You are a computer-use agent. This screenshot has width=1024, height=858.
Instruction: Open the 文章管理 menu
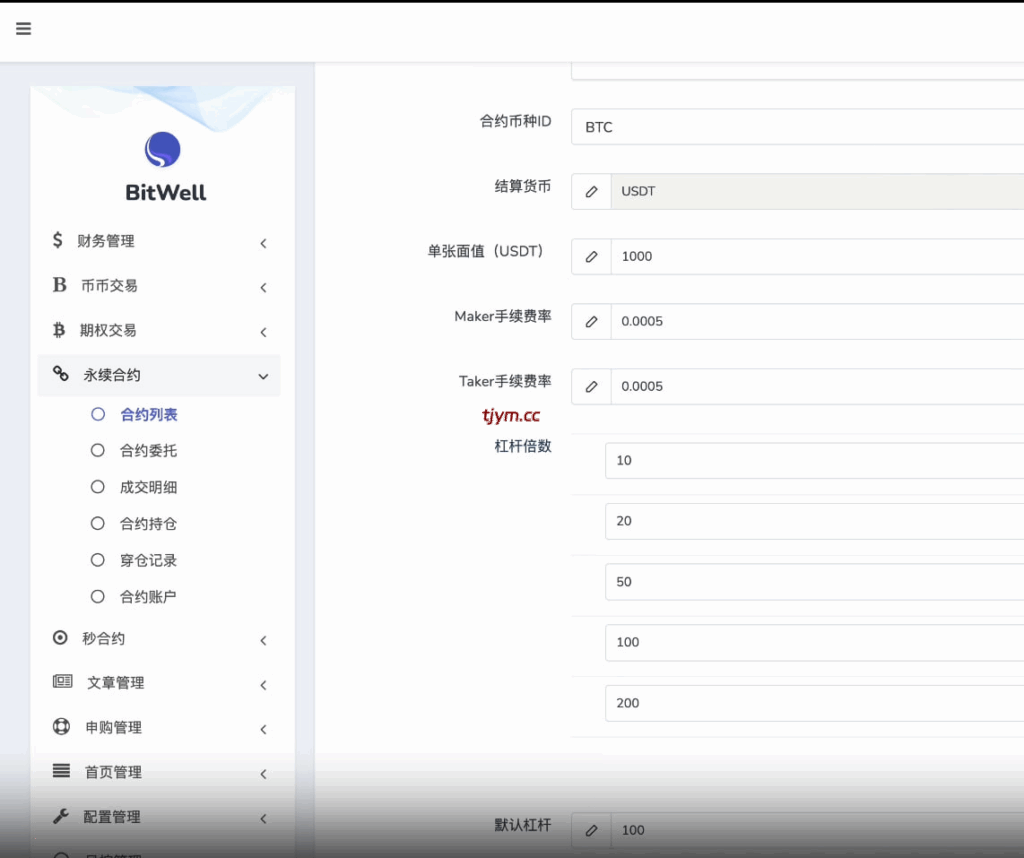click(115, 683)
